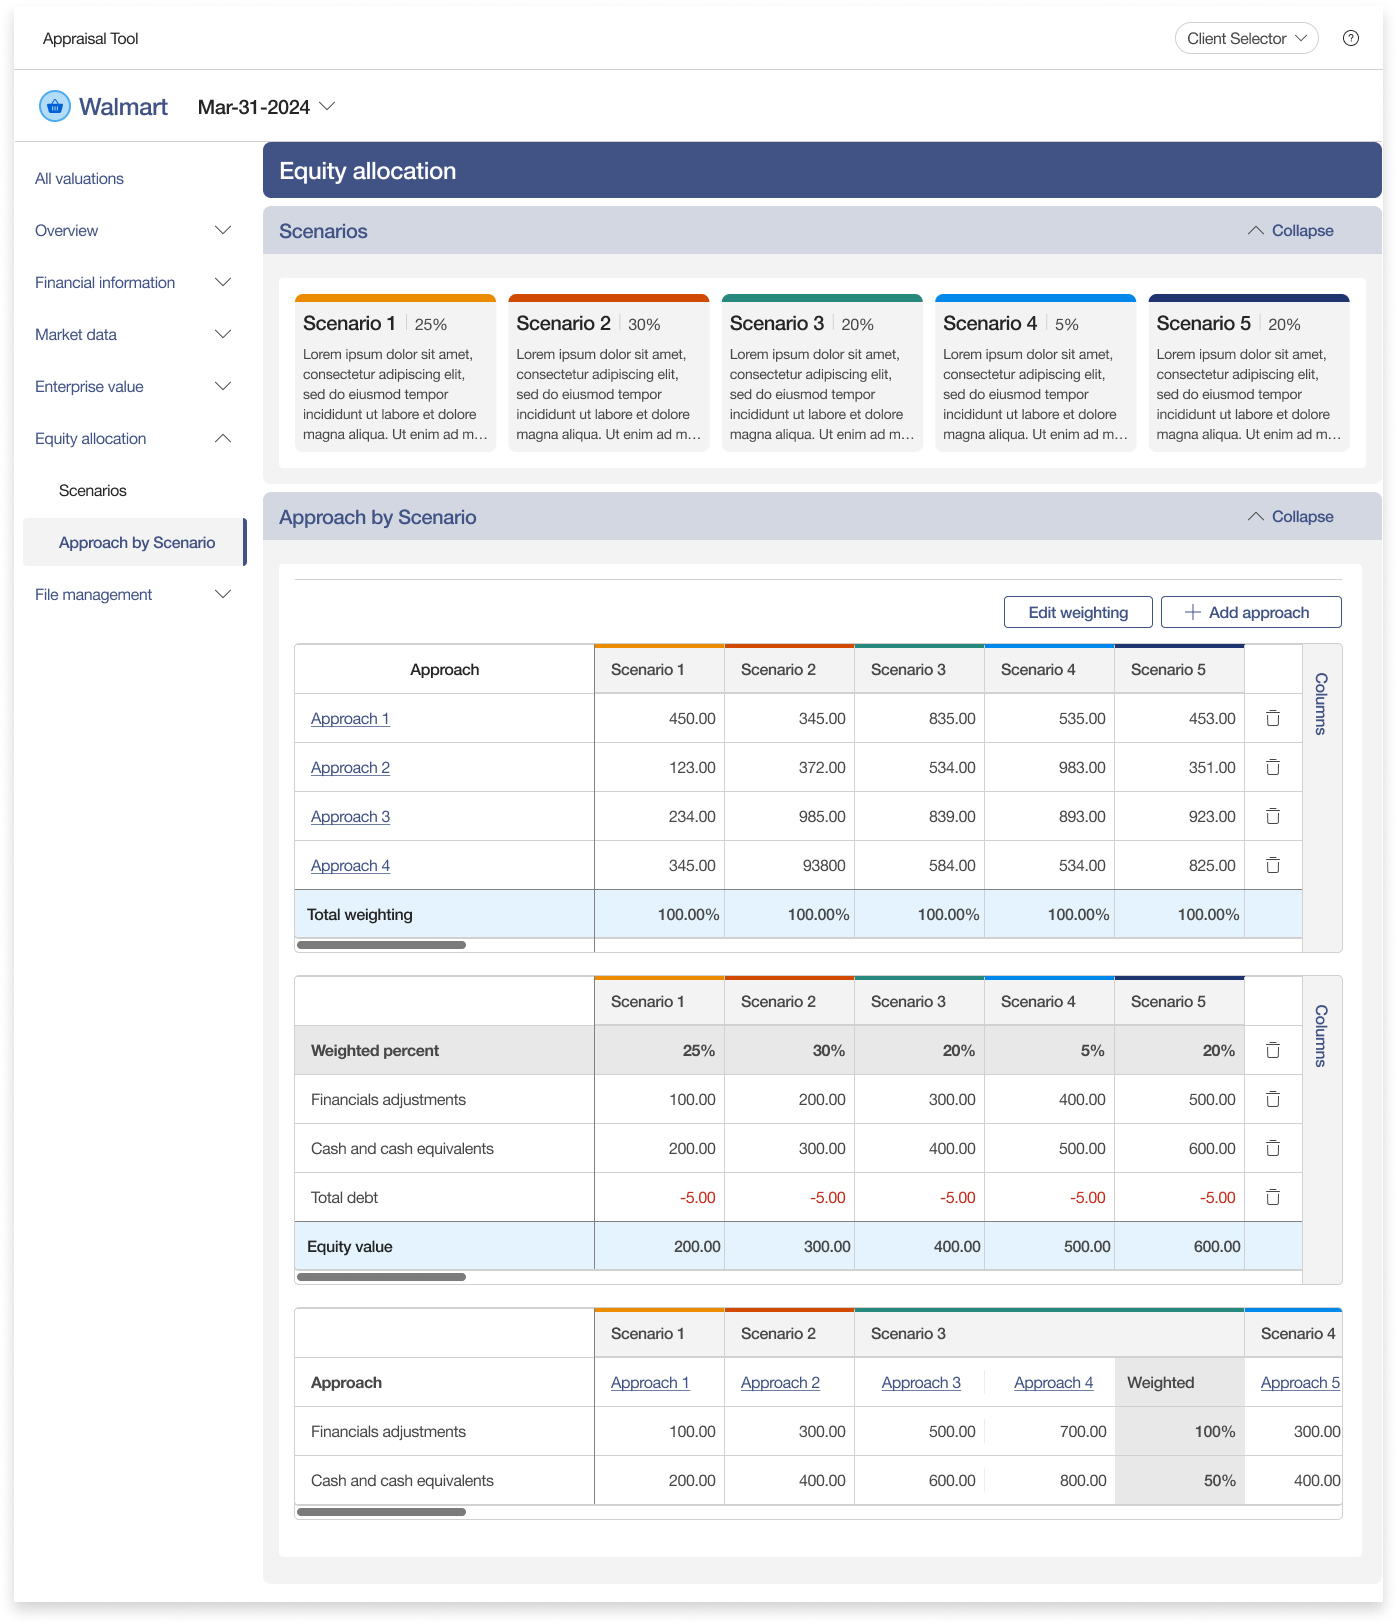
Task: Delete the Cash and cash equivalents row in second table
Action: pyautogui.click(x=1273, y=1148)
